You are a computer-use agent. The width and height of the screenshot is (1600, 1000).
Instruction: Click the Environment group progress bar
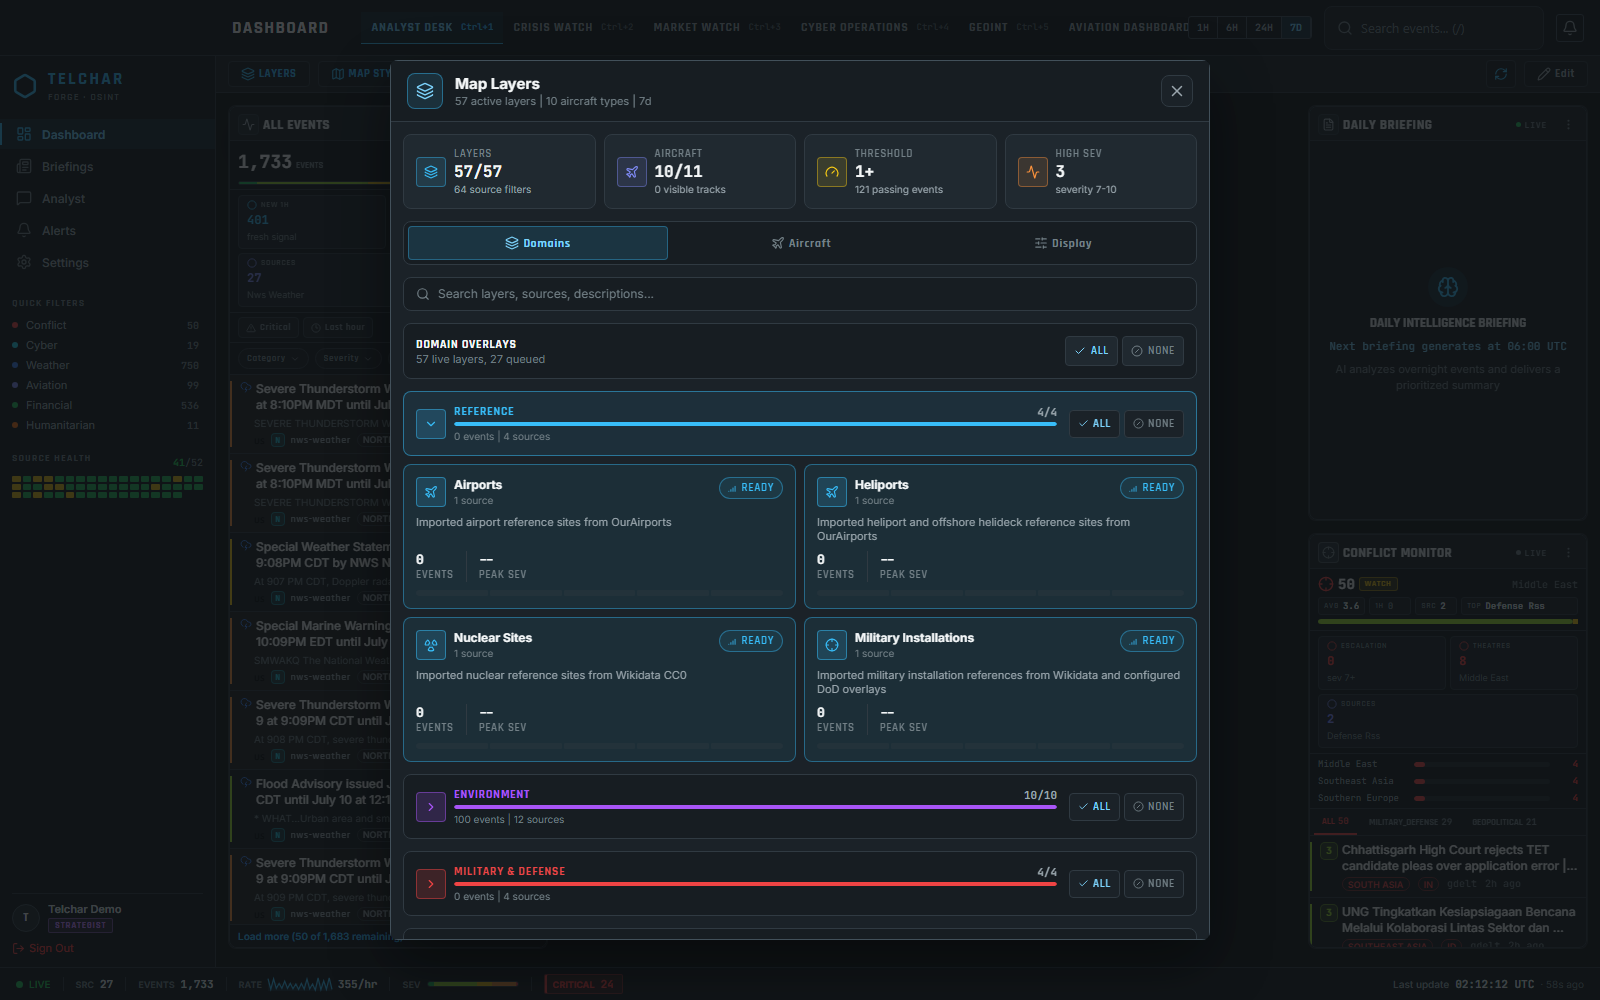[755, 807]
